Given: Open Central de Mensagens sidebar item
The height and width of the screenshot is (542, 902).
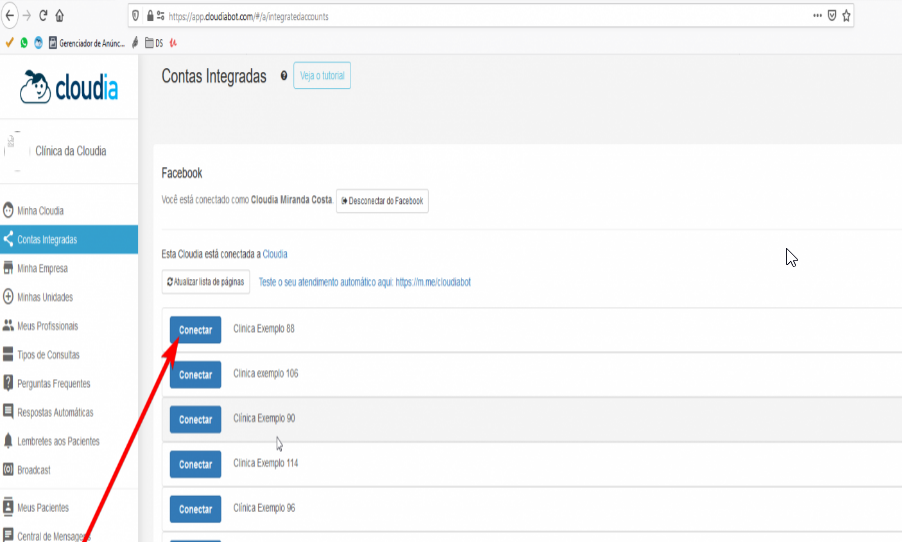Looking at the screenshot, I should (68, 533).
